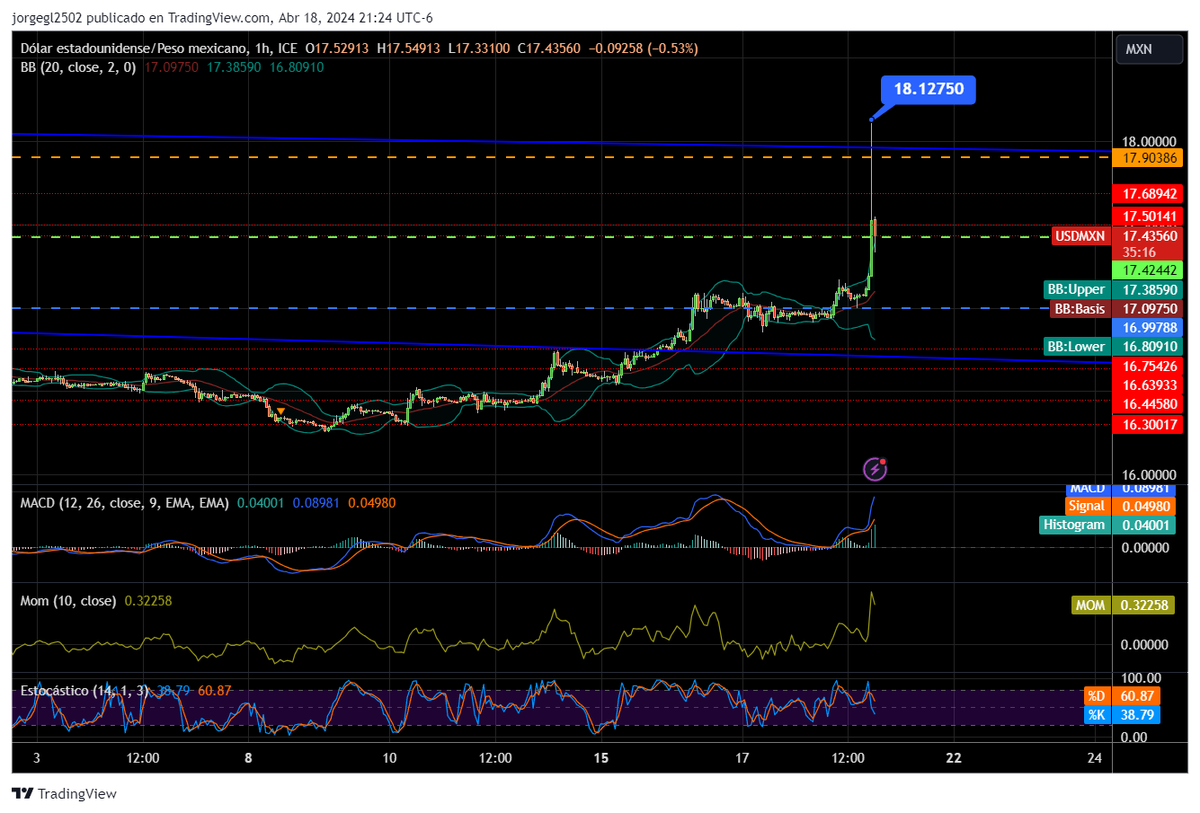The height and width of the screenshot is (813, 1200).
Task: Select the 18.12750 price callout label
Action: (928, 89)
